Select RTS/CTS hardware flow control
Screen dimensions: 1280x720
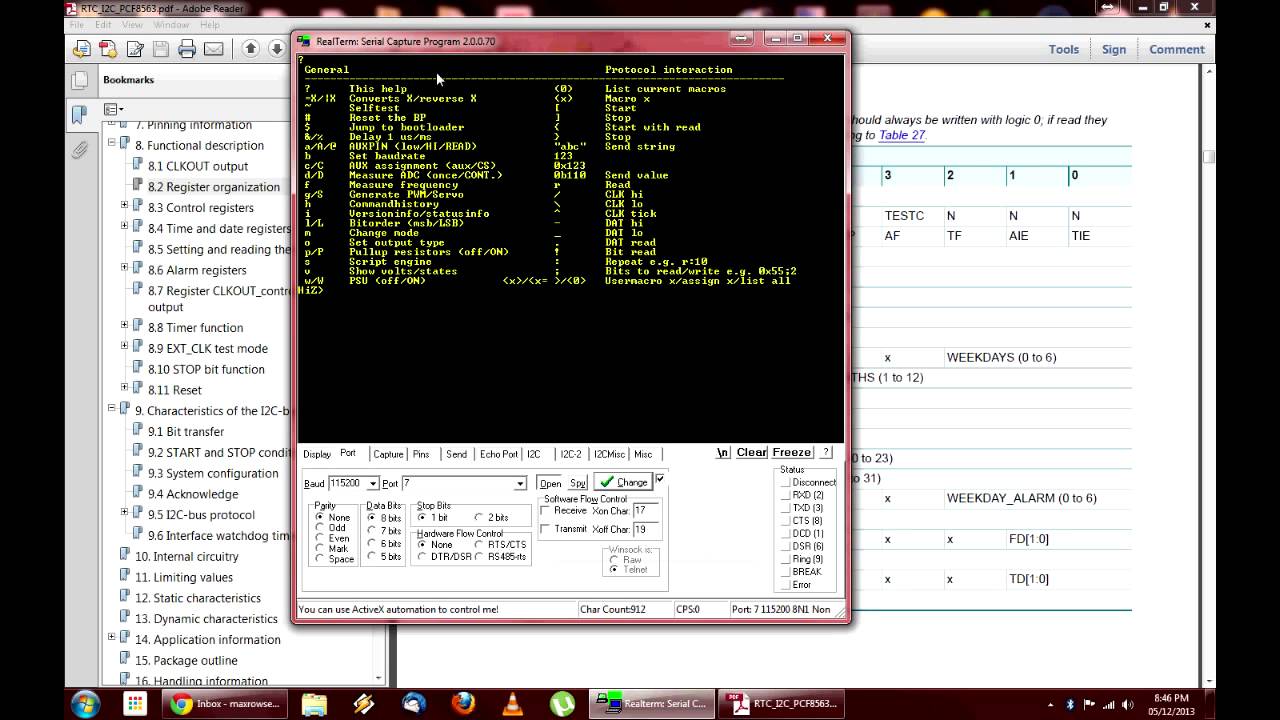(501, 544)
